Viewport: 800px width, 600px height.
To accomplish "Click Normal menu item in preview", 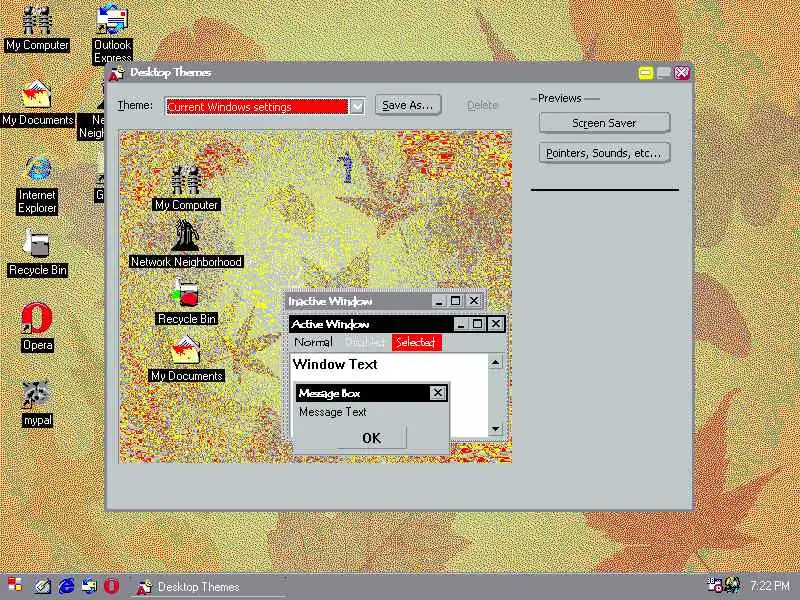I will coord(313,342).
